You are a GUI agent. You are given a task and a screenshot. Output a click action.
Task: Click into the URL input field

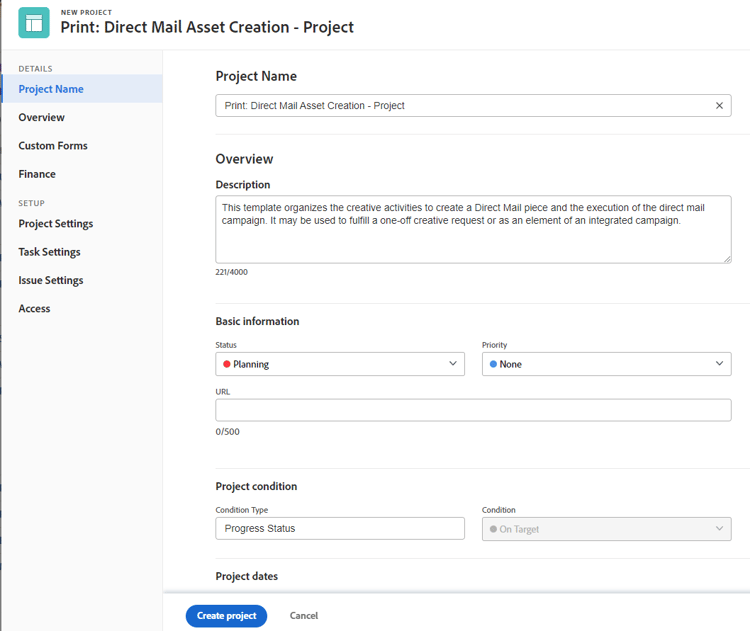[473, 410]
